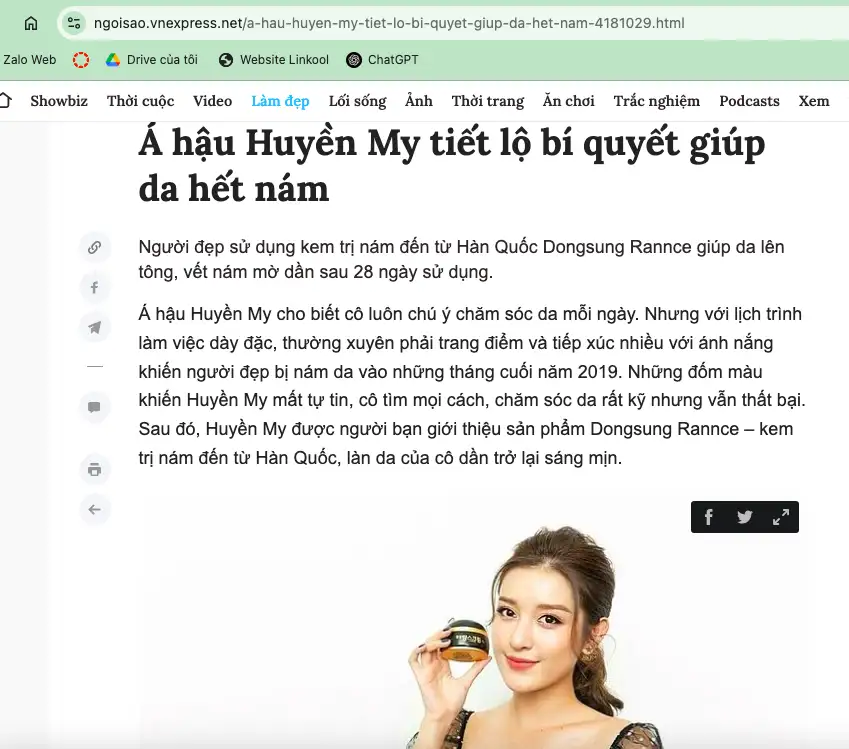Navigate to the Thời trang section

click(x=487, y=101)
